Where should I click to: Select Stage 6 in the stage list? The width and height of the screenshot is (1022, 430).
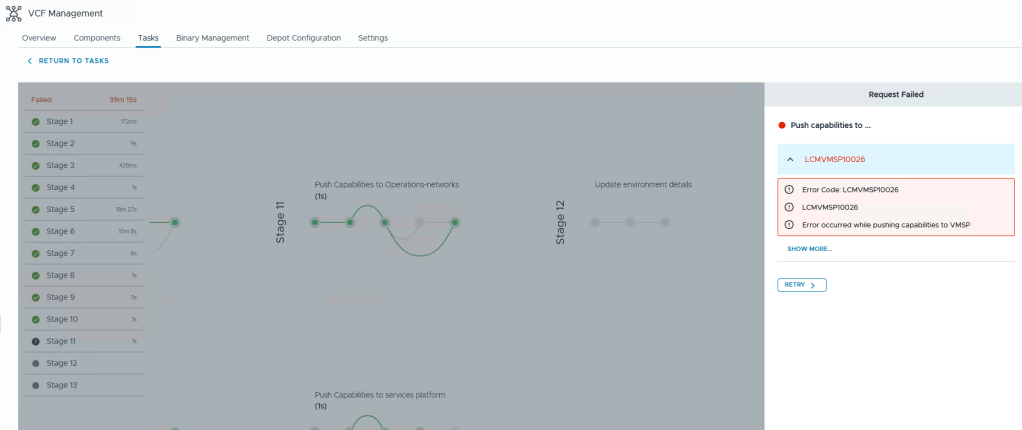(x=83, y=232)
